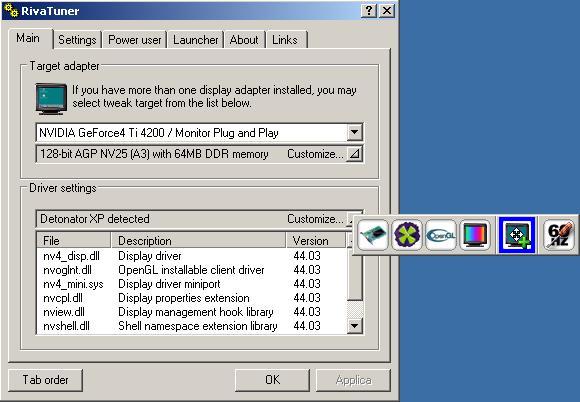Click the Tab order button
Image resolution: width=580 pixels, height=402 pixels.
click(45, 380)
